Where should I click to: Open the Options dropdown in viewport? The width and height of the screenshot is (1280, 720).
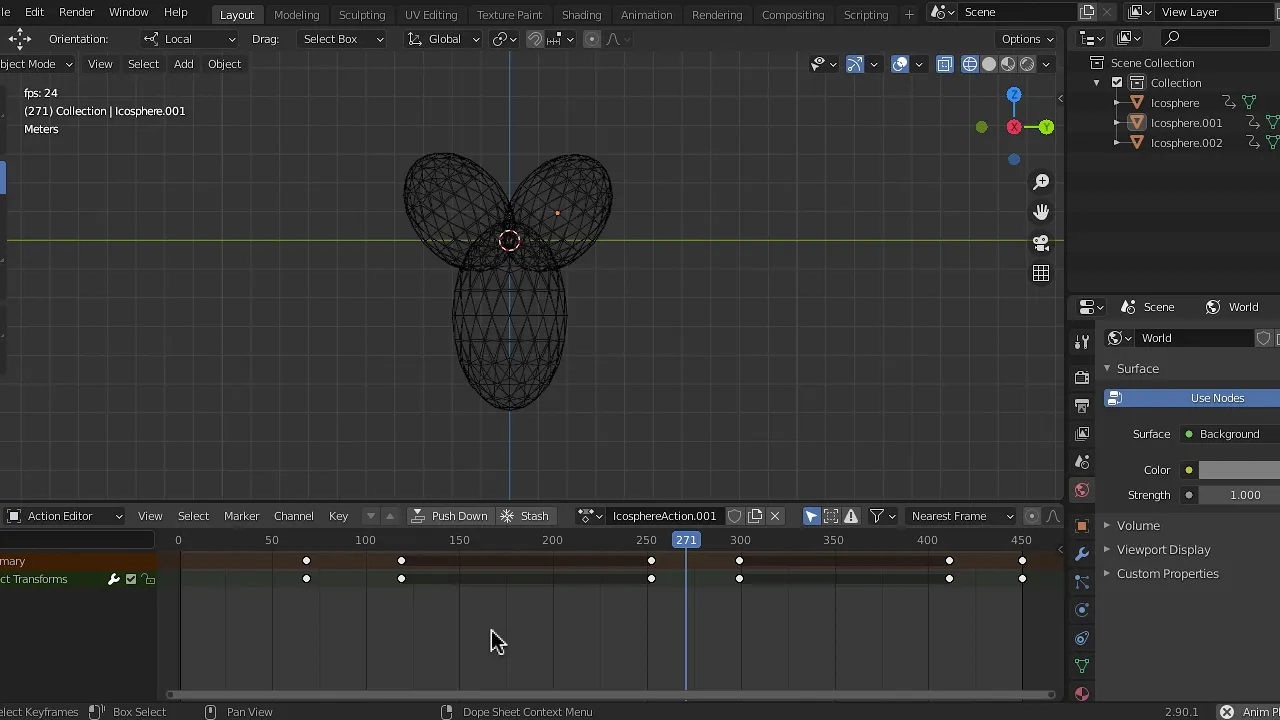click(x=1027, y=39)
